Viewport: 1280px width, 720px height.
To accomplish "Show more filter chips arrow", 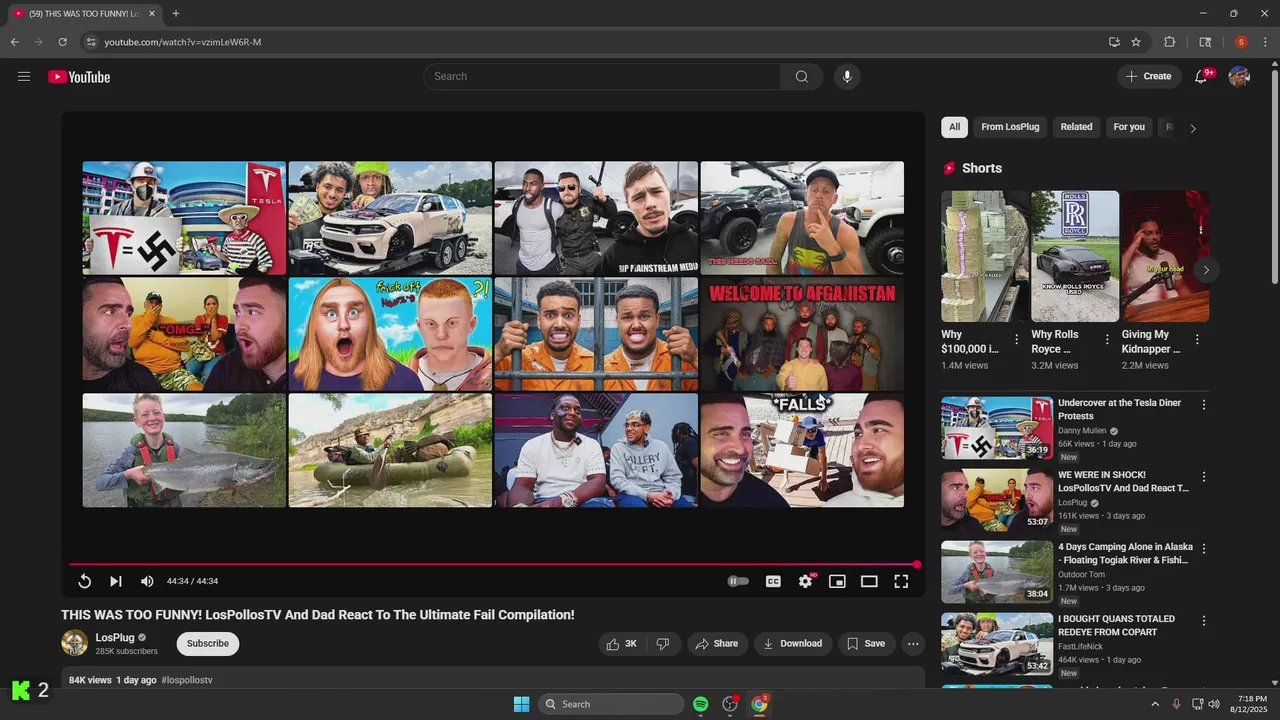I will tap(1192, 128).
